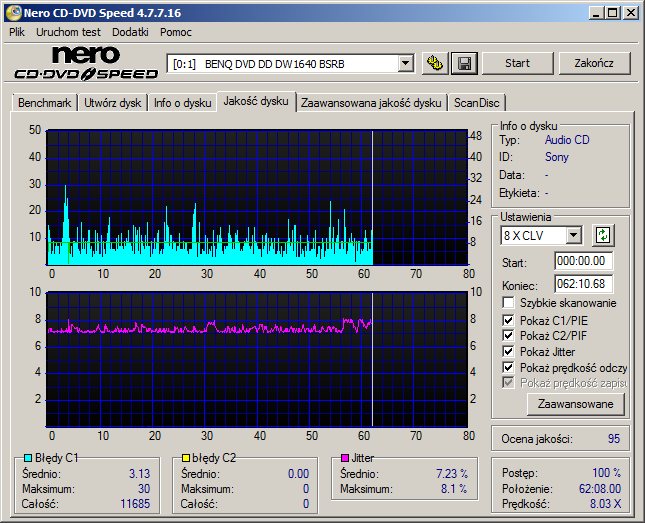Switch to the Utwórz dysk tab
The height and width of the screenshot is (523, 645).
pos(112,103)
